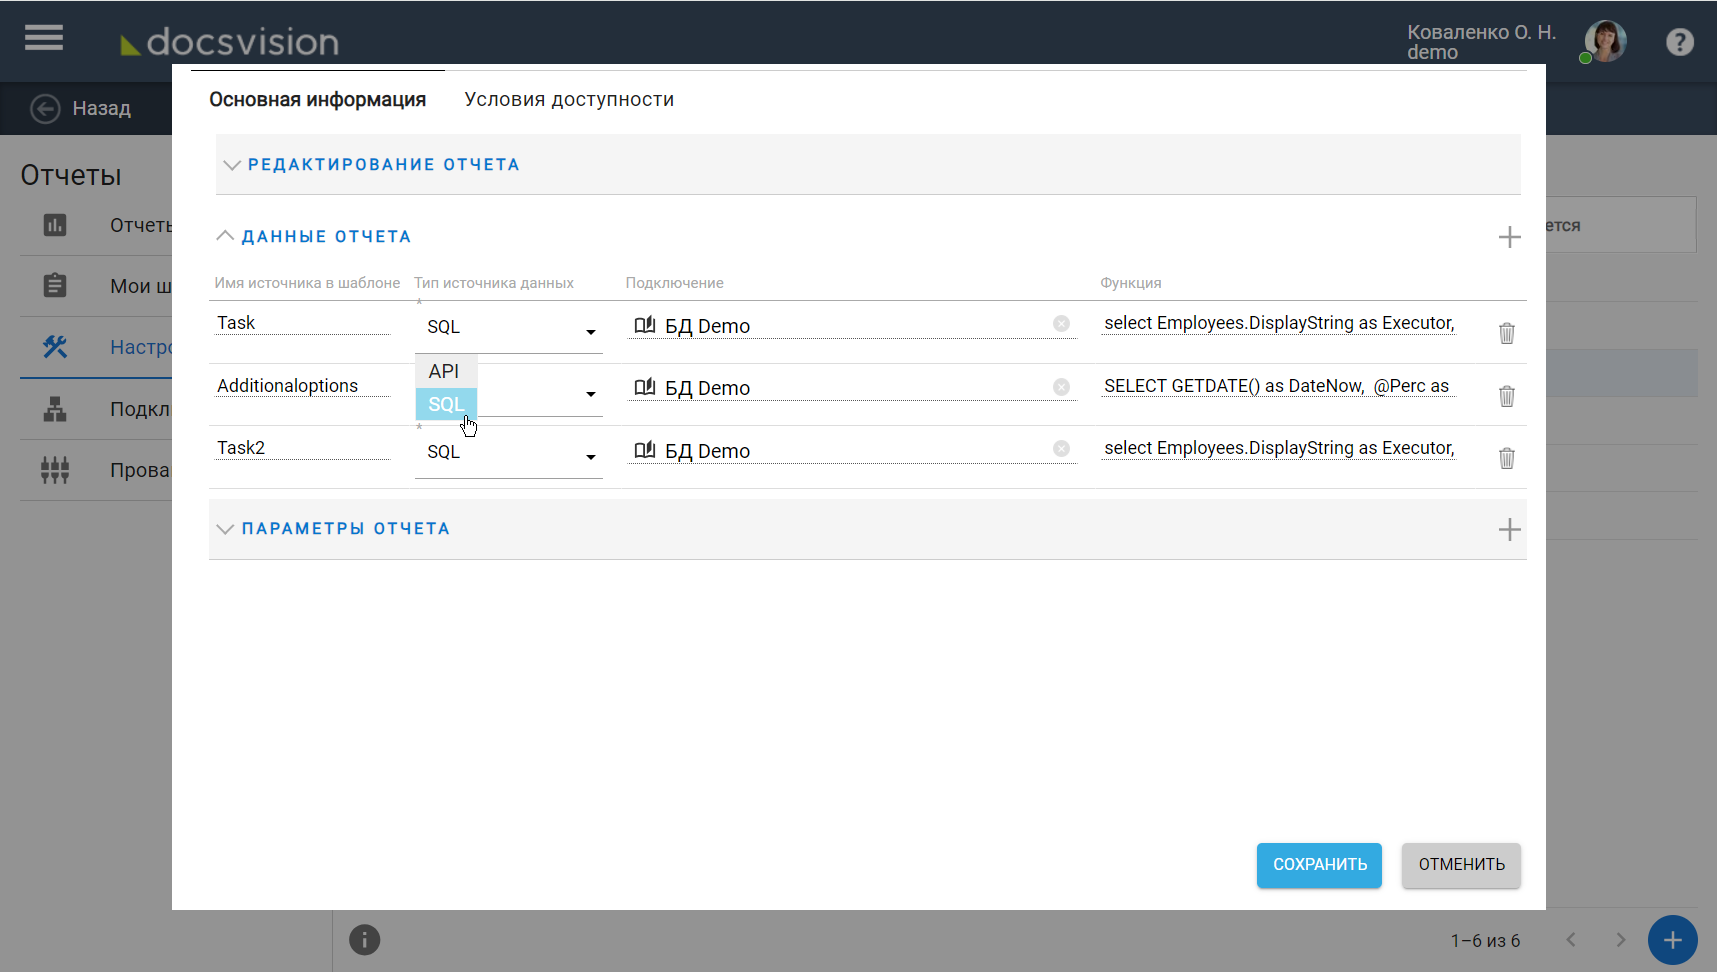Clear the connection in the Task row
This screenshot has height=972, width=1717.
(x=1061, y=324)
